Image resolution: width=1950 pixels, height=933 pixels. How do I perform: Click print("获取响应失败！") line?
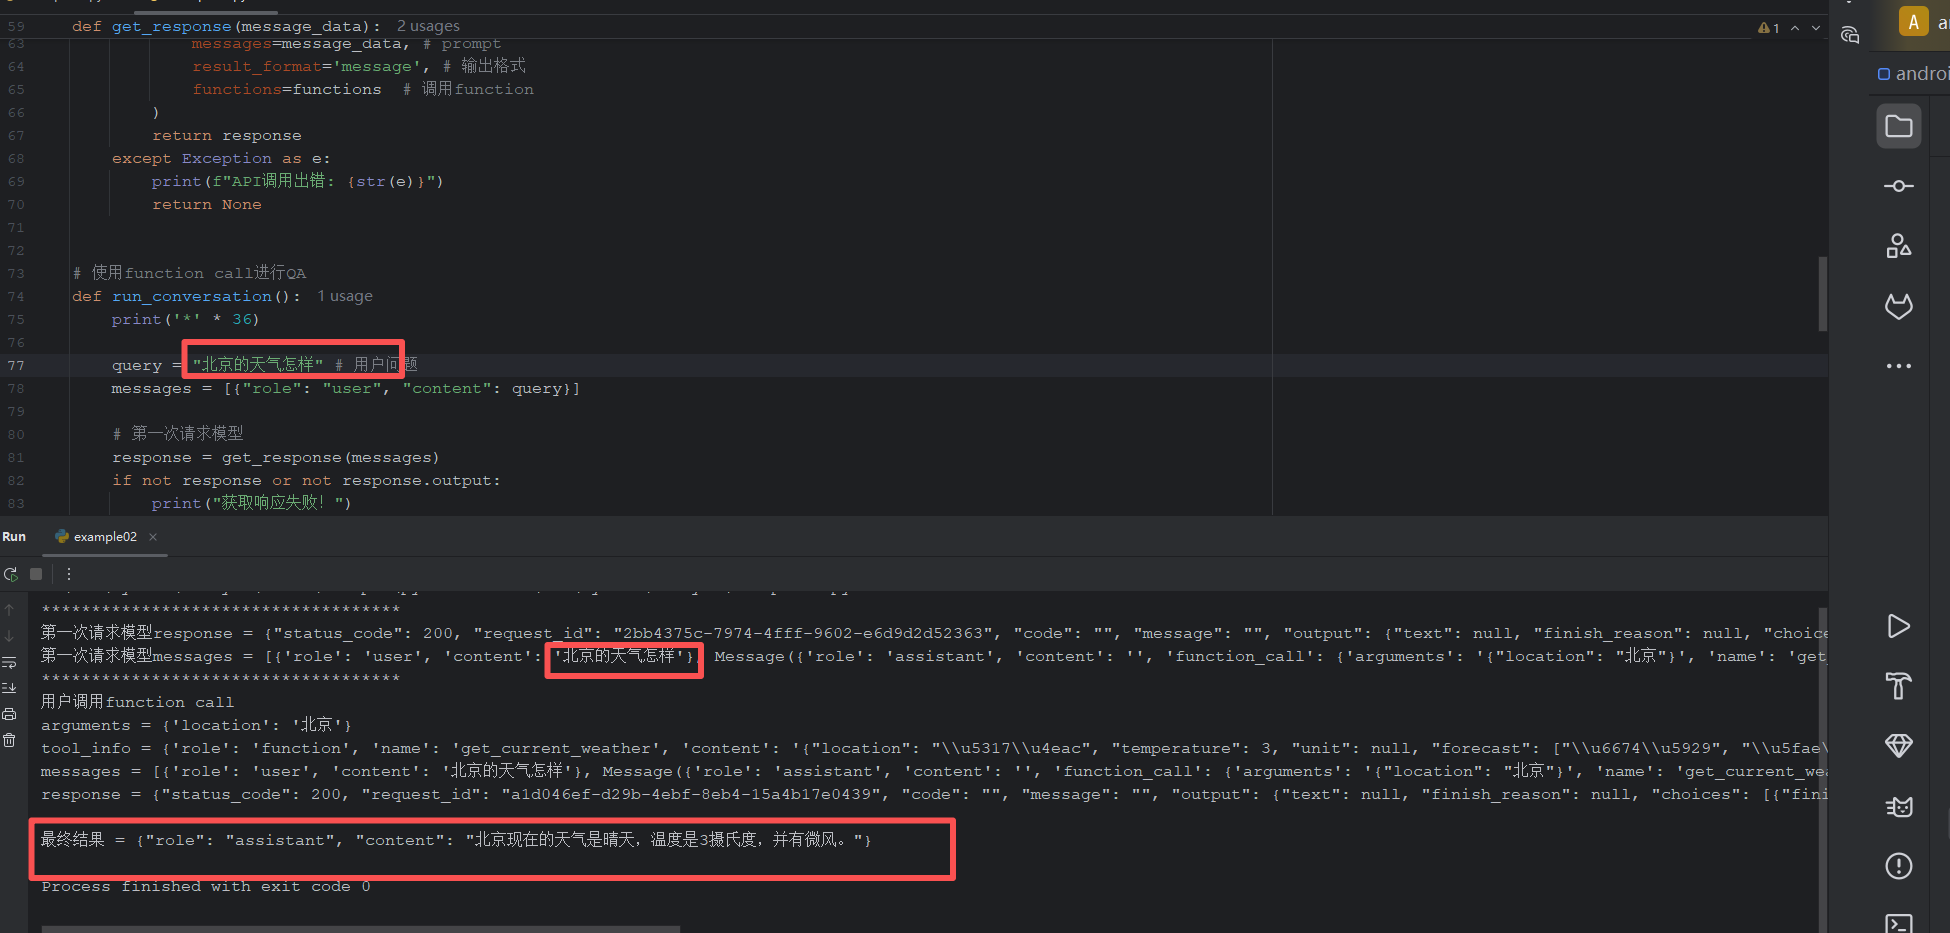251,503
